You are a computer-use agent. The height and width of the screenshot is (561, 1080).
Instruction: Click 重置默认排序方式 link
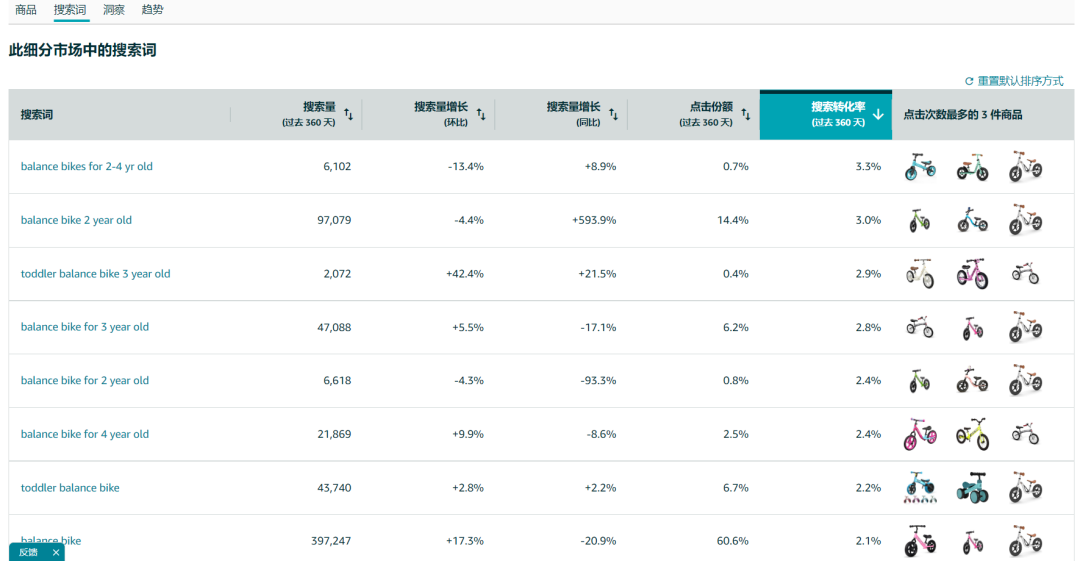click(1020, 81)
